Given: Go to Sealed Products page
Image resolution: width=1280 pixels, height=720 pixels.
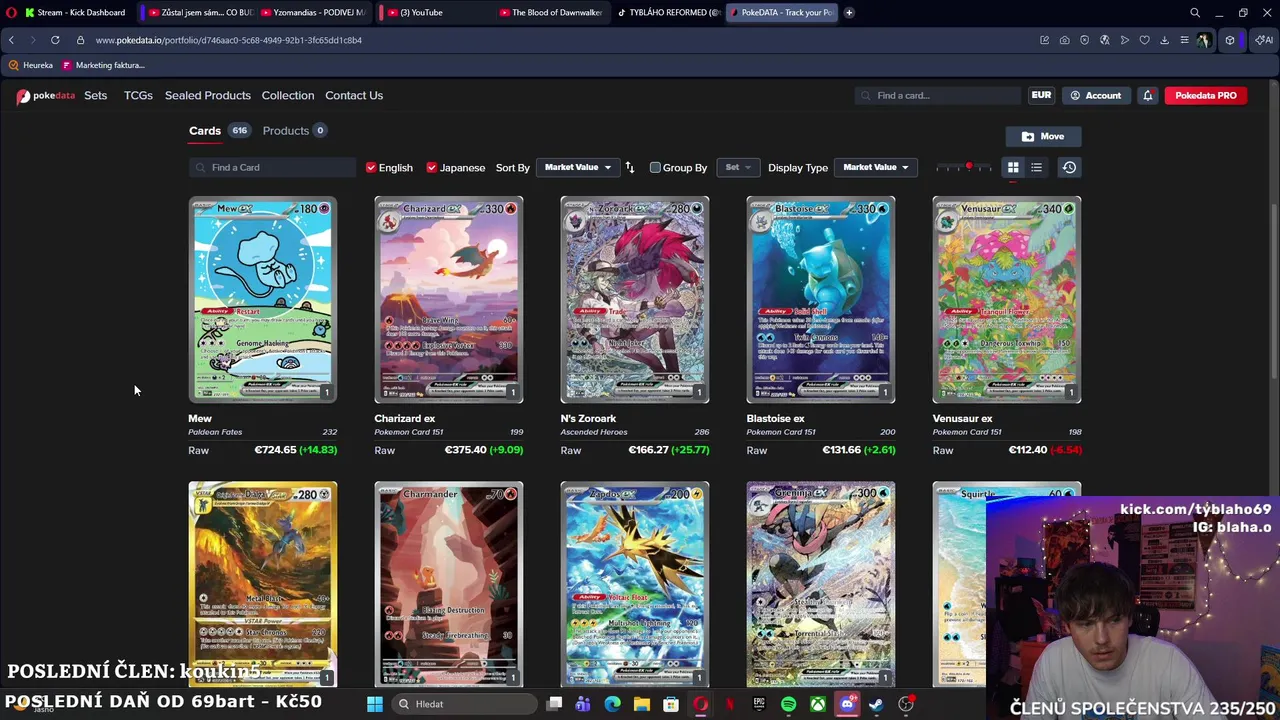Looking at the screenshot, I should click(x=207, y=95).
